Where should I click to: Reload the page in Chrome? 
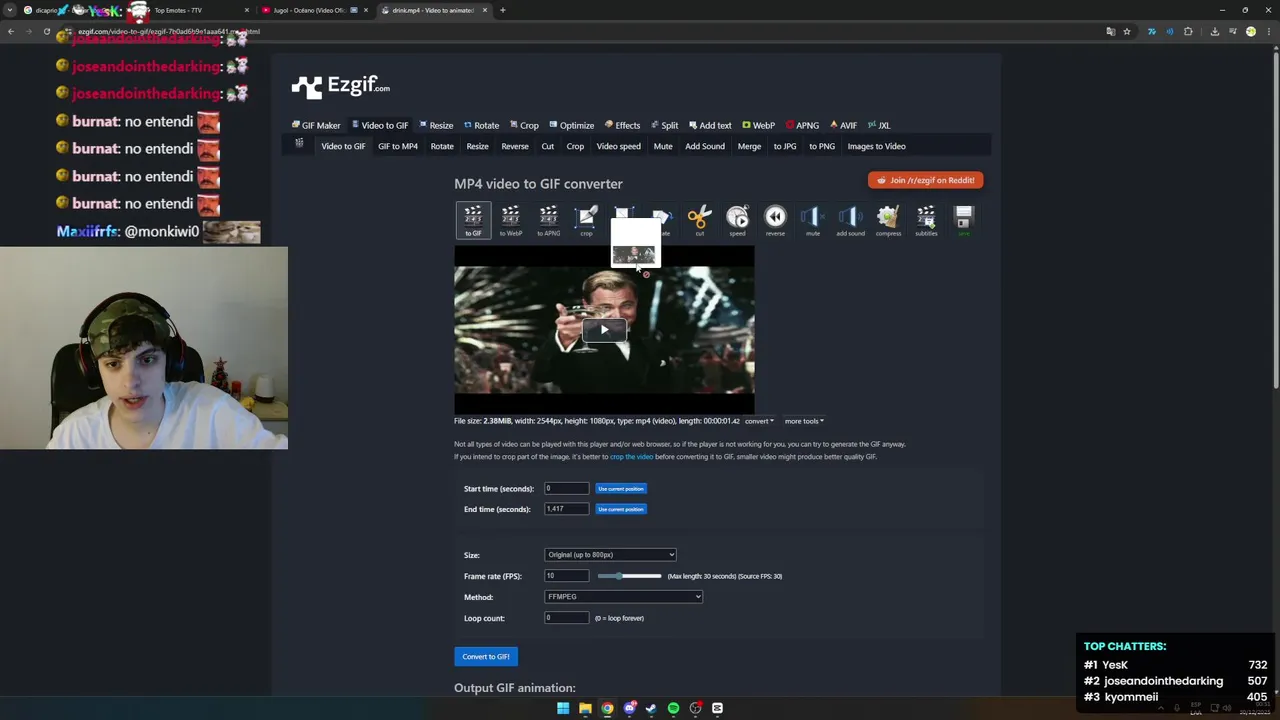pos(47,31)
